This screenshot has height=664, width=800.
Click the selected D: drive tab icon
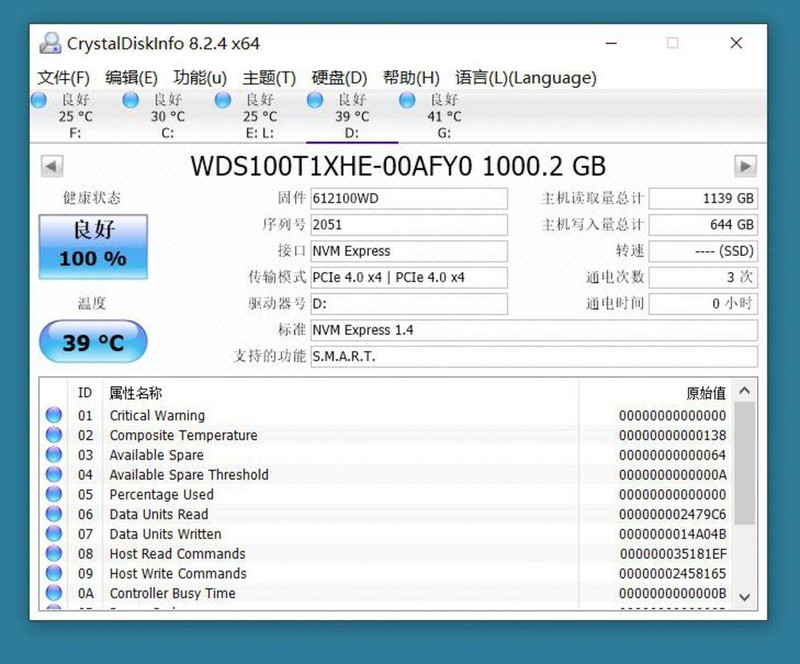315,100
